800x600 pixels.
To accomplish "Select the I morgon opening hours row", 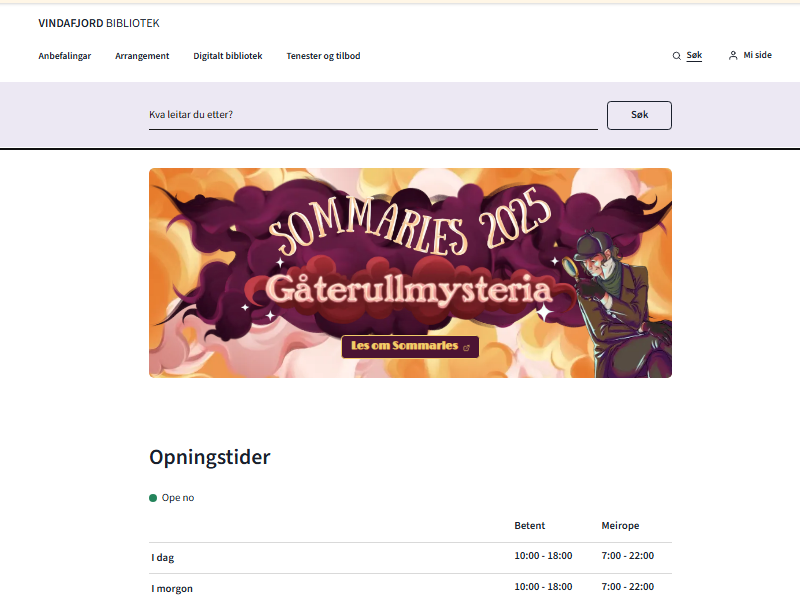I will click(410, 588).
